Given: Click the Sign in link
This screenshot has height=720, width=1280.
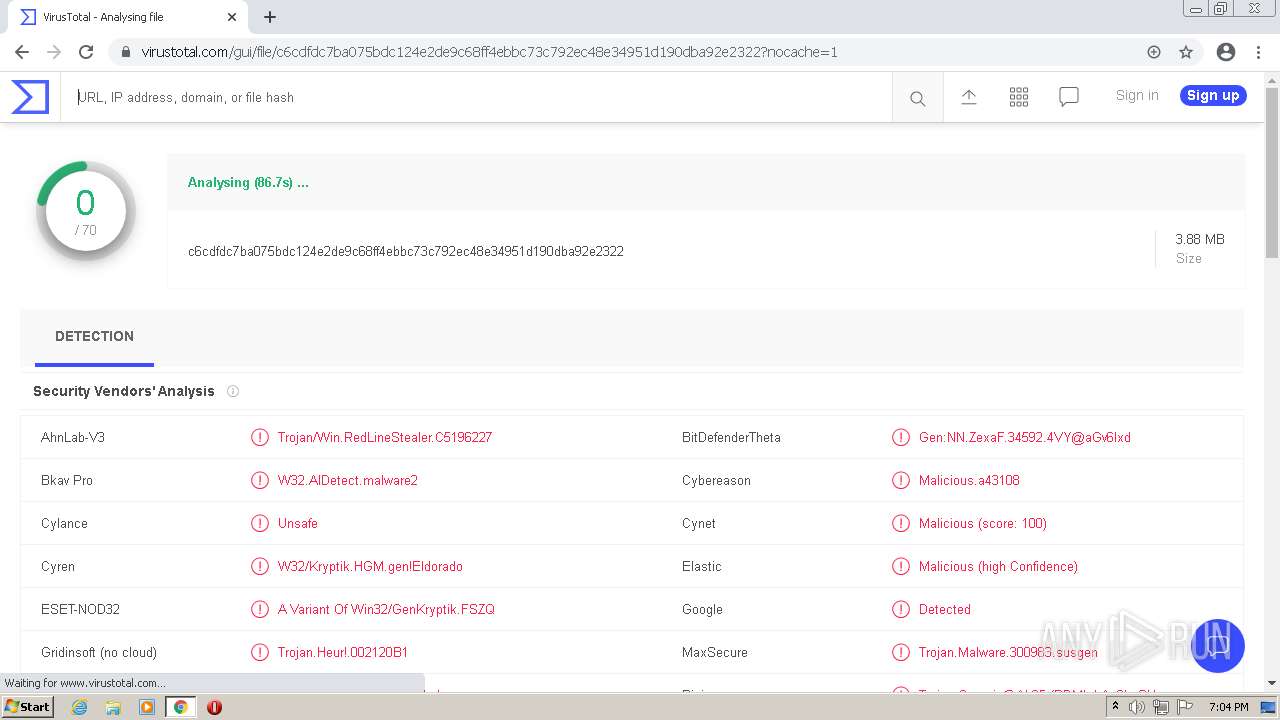Looking at the screenshot, I should click(1137, 96).
